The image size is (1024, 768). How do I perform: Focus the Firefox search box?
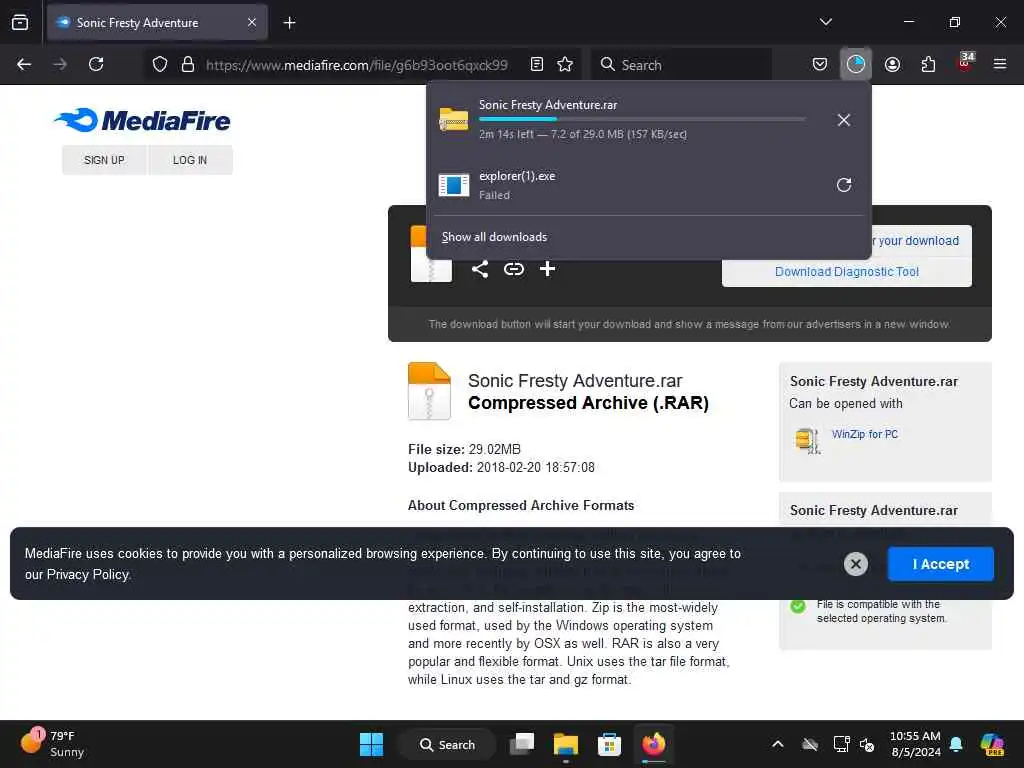(681, 65)
